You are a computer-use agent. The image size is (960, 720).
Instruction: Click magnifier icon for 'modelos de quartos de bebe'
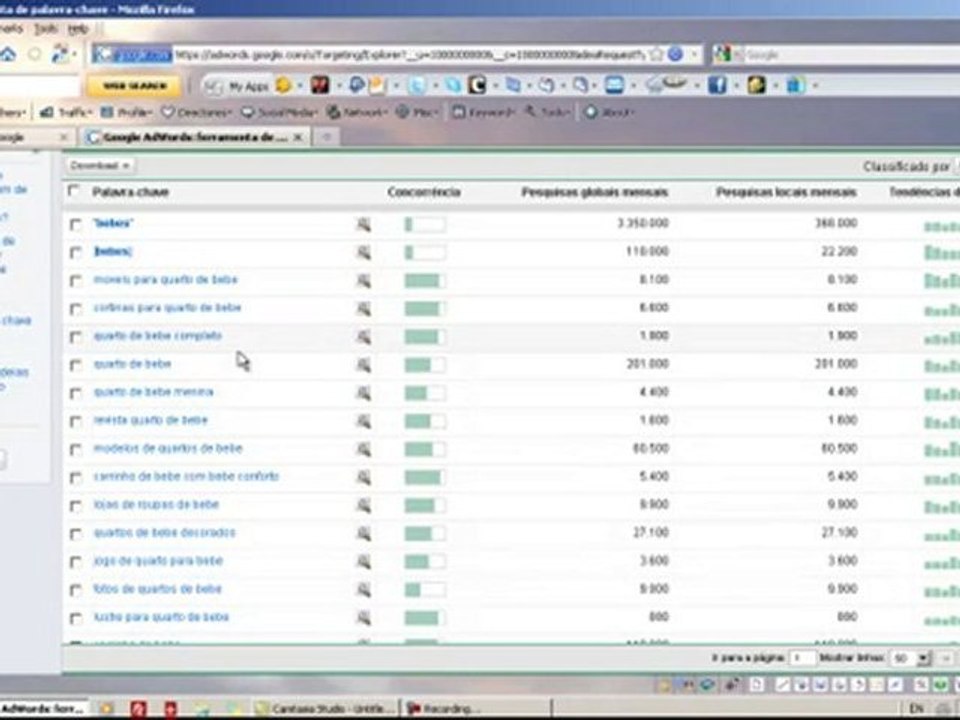[x=364, y=449]
